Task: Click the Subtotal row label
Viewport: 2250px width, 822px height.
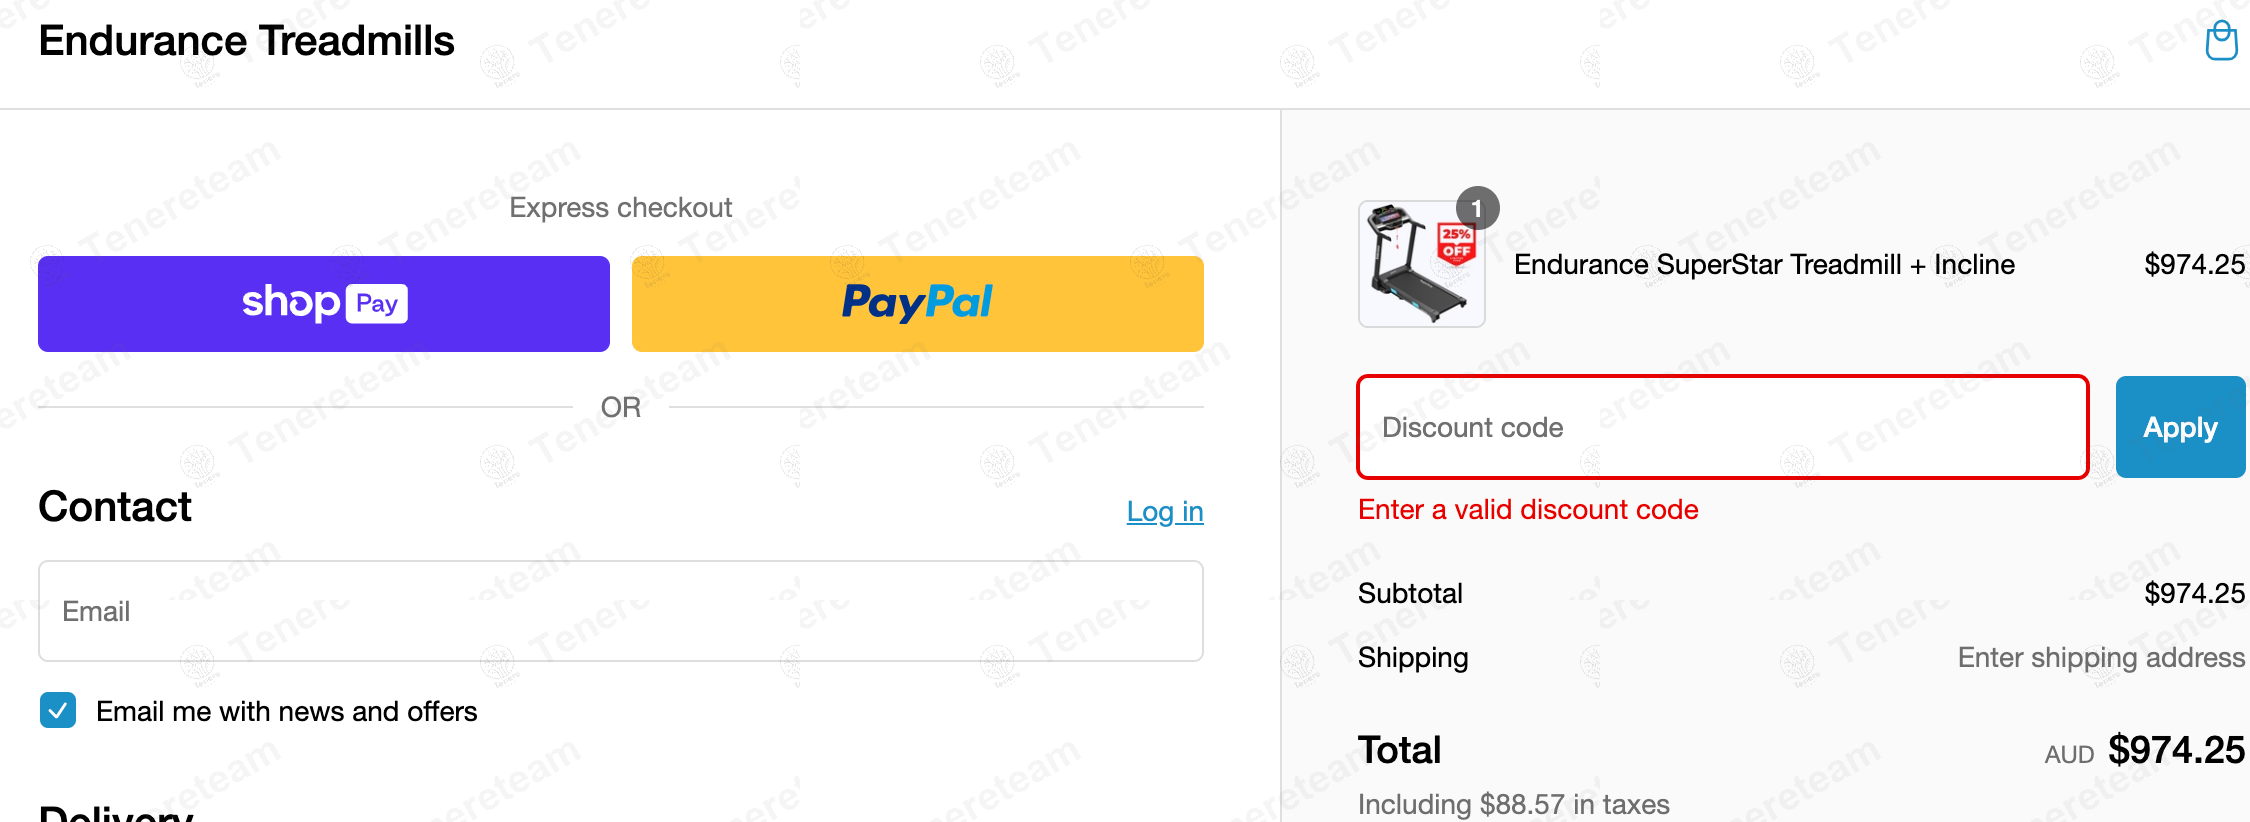Action: point(1410,593)
